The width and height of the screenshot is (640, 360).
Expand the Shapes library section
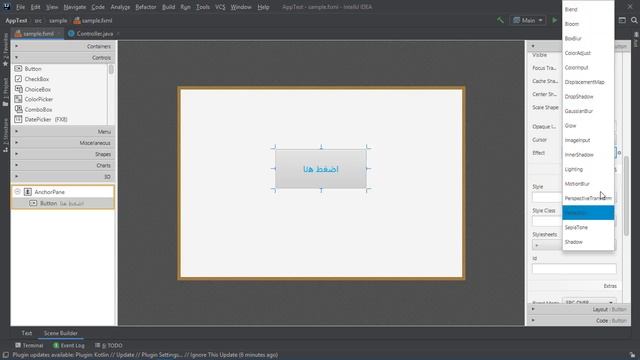click(x=63, y=154)
